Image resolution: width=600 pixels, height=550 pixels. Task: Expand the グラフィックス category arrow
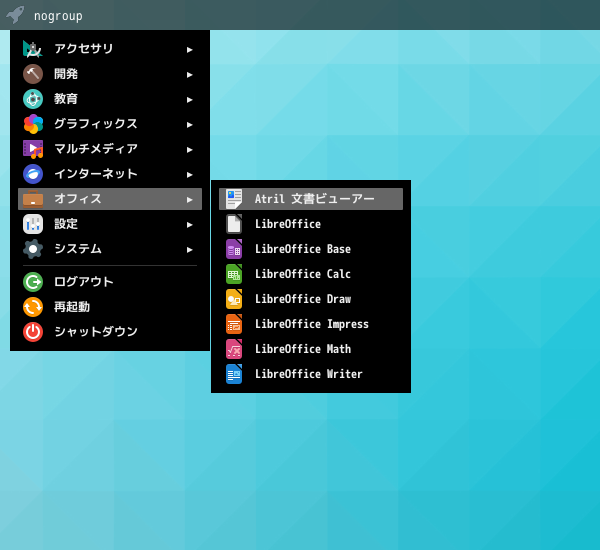point(189,125)
